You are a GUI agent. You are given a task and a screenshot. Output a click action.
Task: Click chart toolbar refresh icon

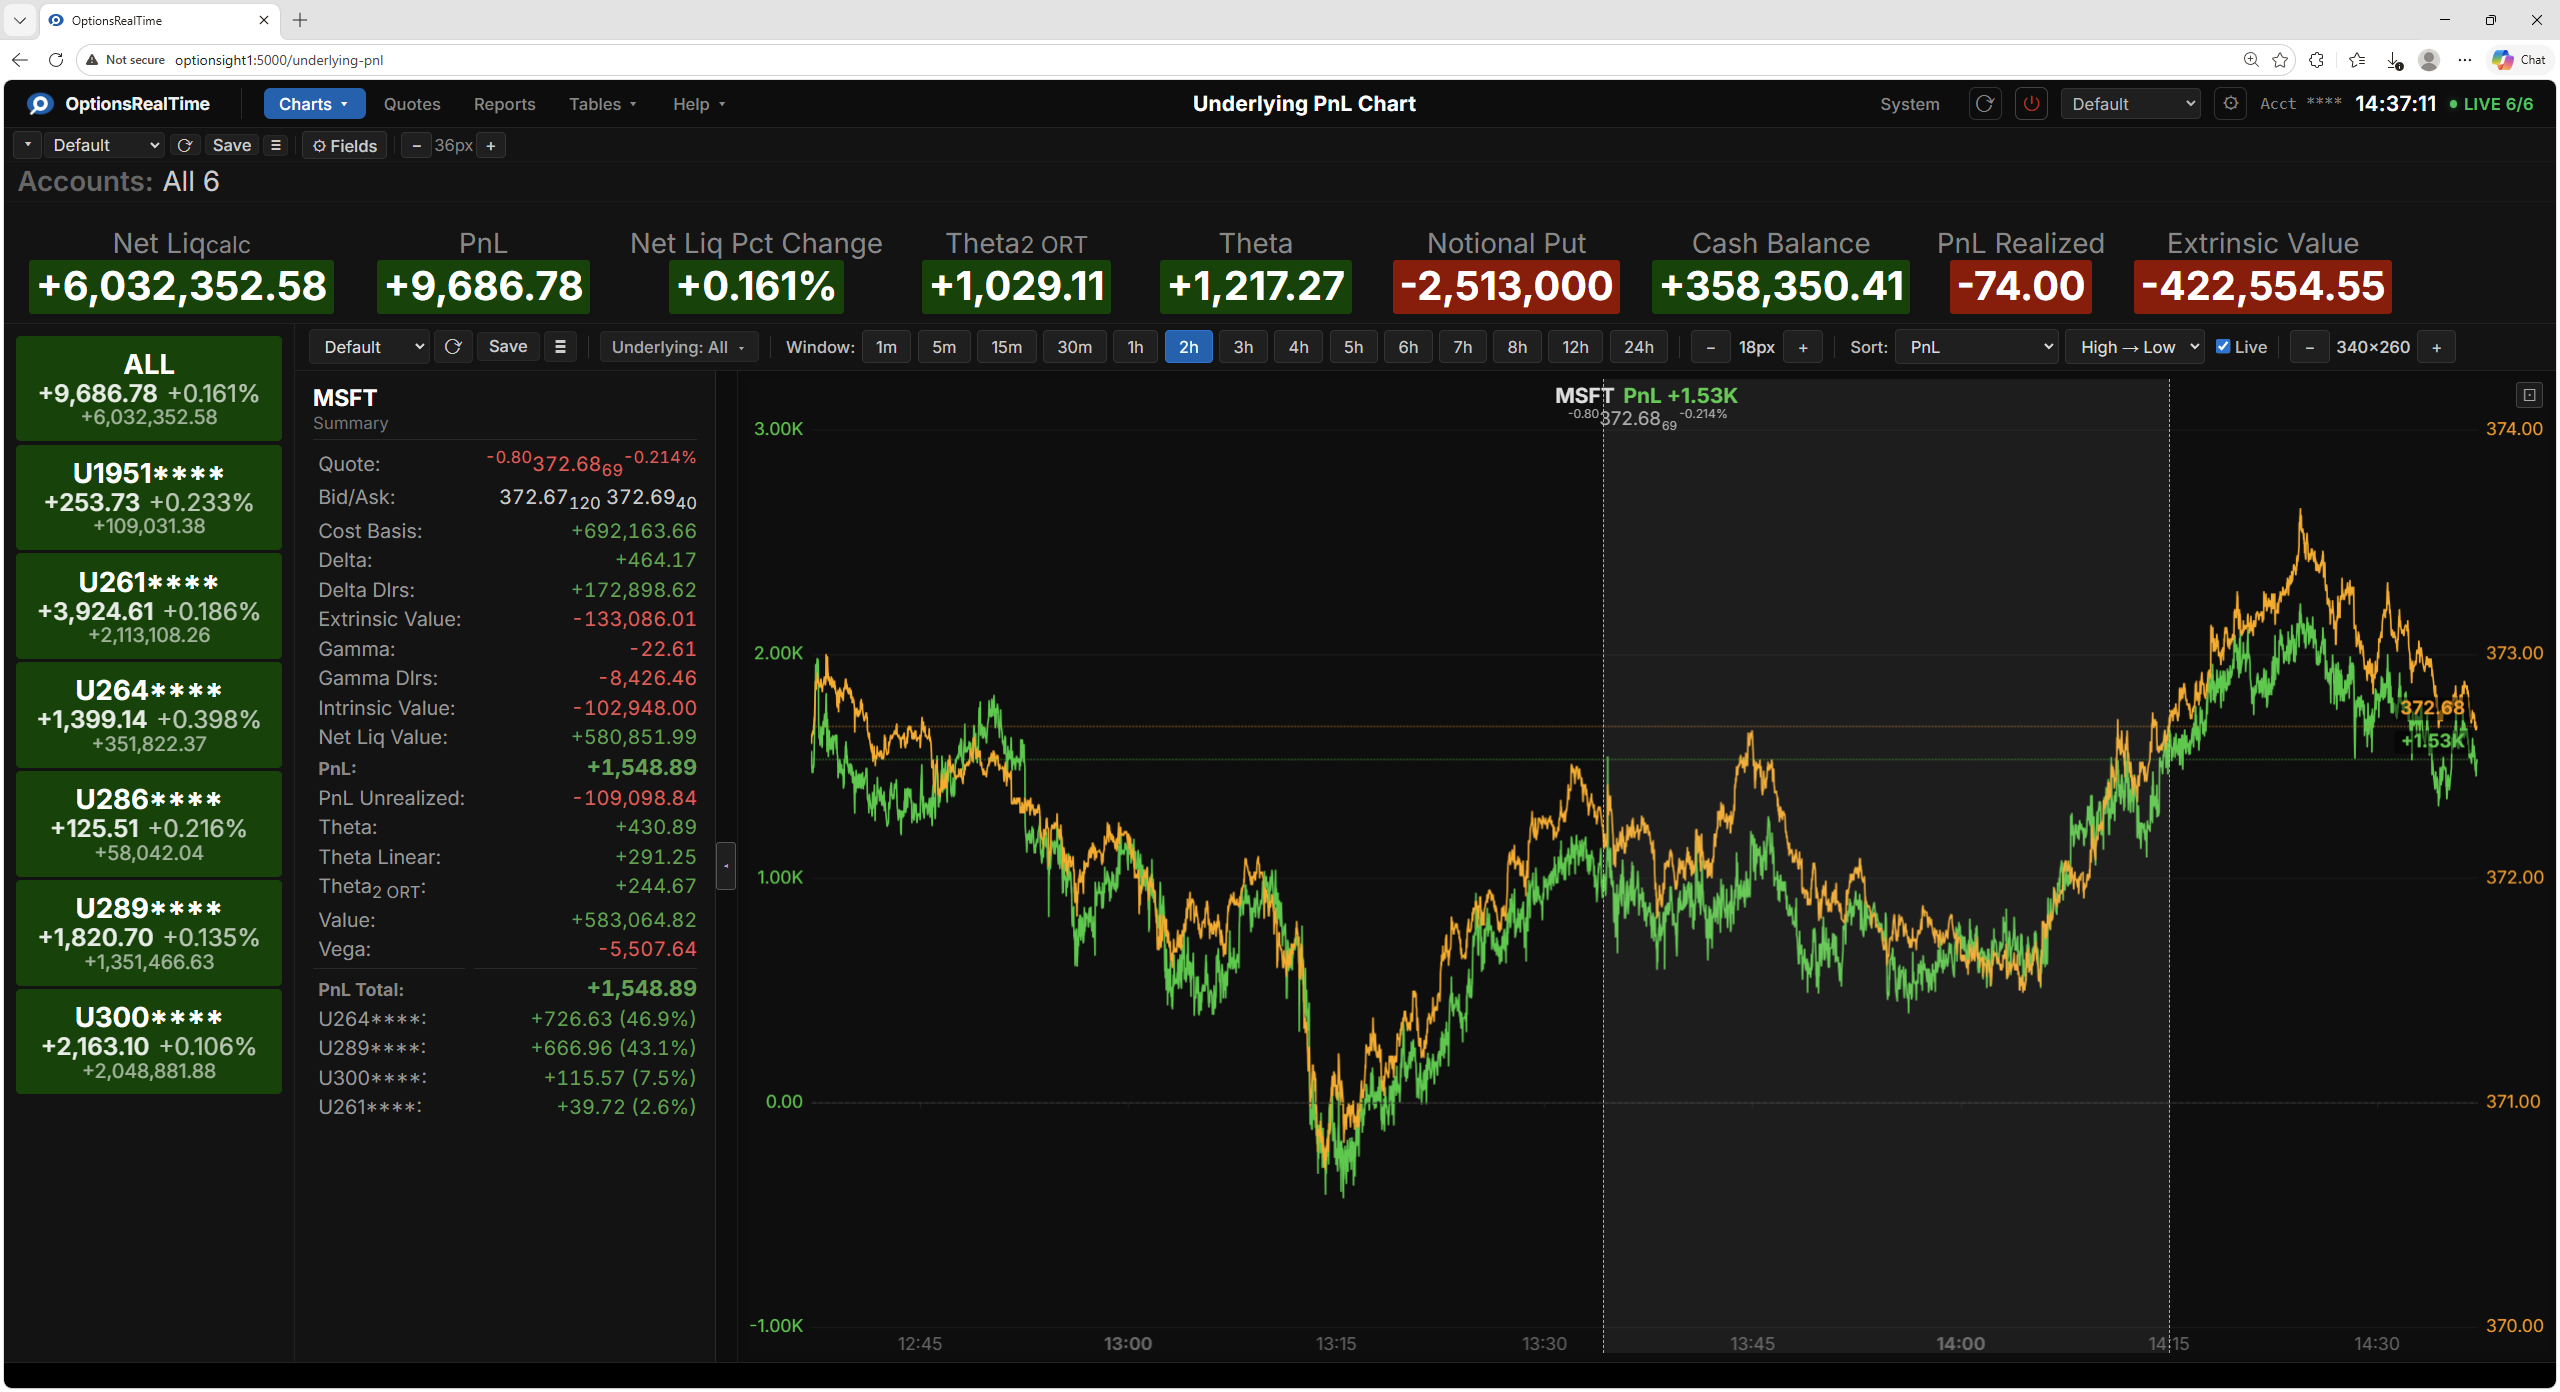pos(453,347)
